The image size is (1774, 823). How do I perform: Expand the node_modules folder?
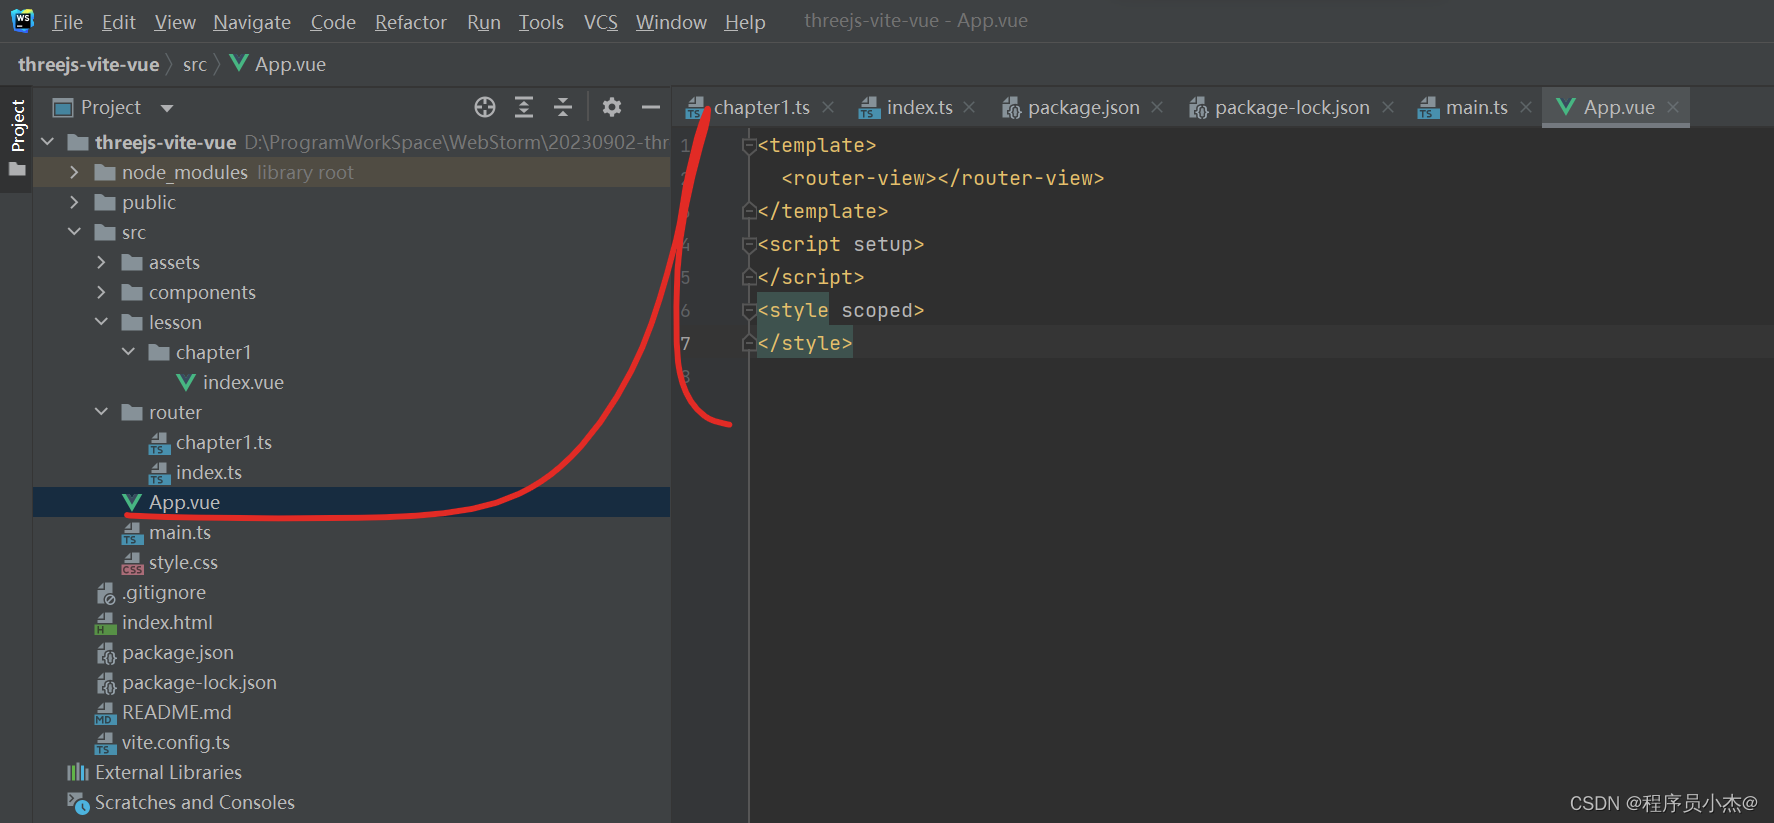click(74, 172)
